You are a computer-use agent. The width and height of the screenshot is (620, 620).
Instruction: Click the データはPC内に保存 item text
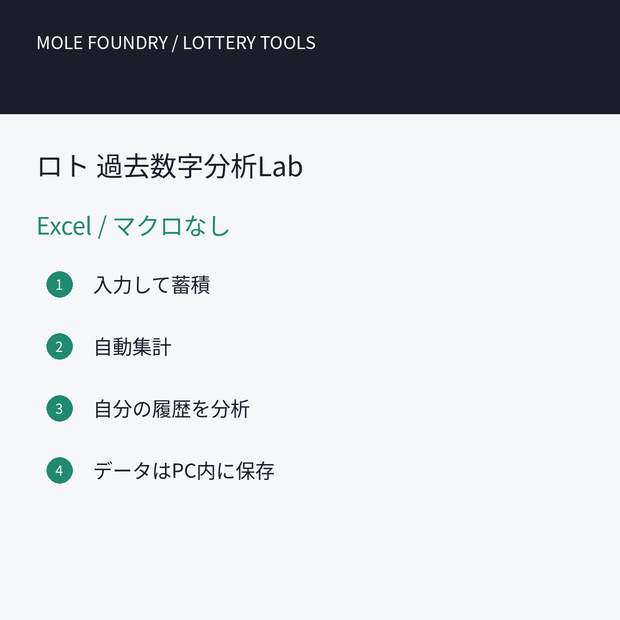pyautogui.click(x=184, y=471)
